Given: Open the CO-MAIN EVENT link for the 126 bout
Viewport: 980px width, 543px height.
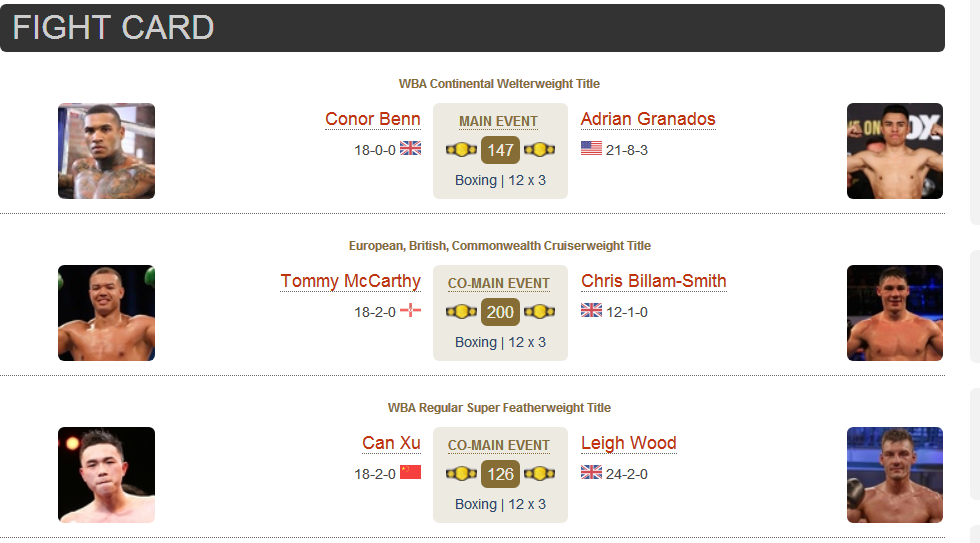Looking at the screenshot, I should pyautogui.click(x=499, y=446).
